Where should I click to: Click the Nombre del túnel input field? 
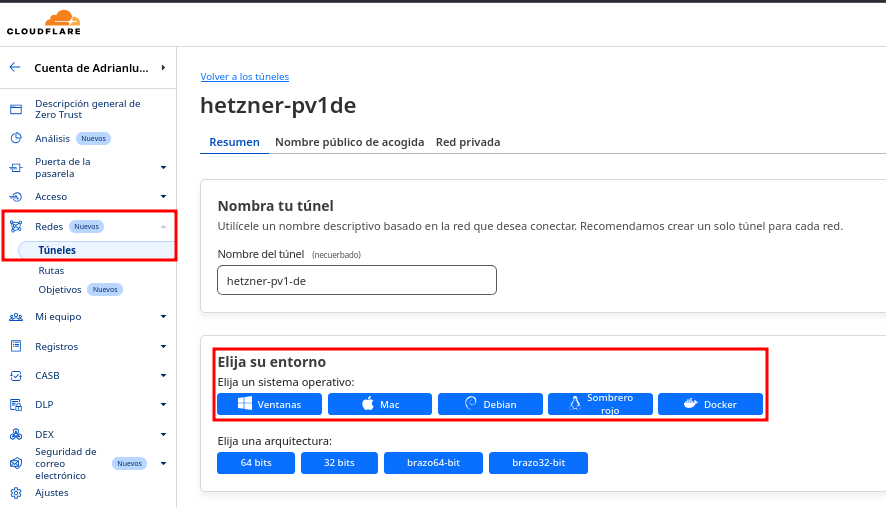(357, 280)
